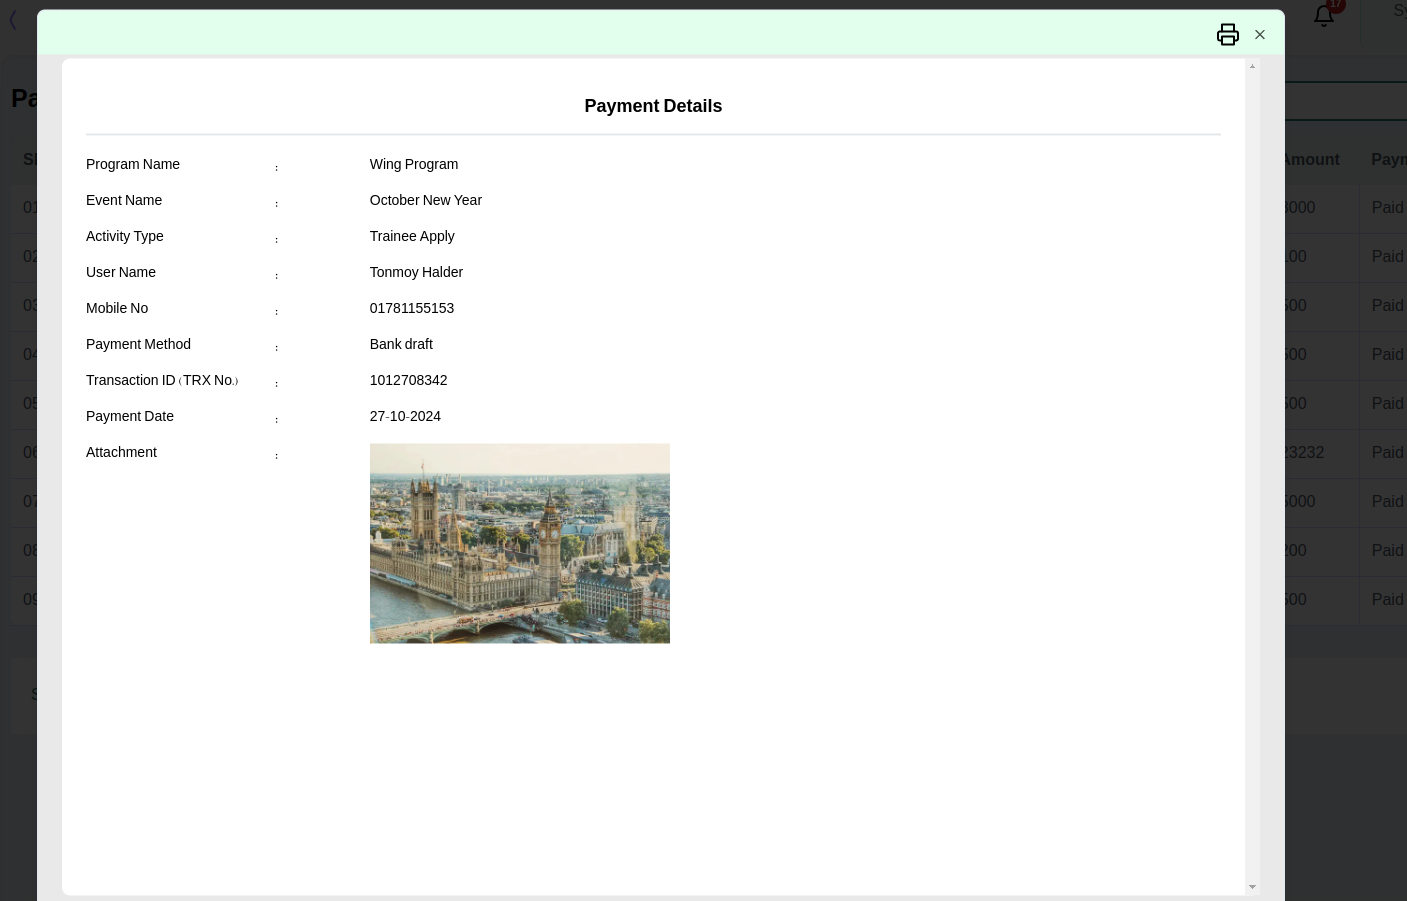Click the 'Payment Method' label

pyautogui.click(x=138, y=344)
